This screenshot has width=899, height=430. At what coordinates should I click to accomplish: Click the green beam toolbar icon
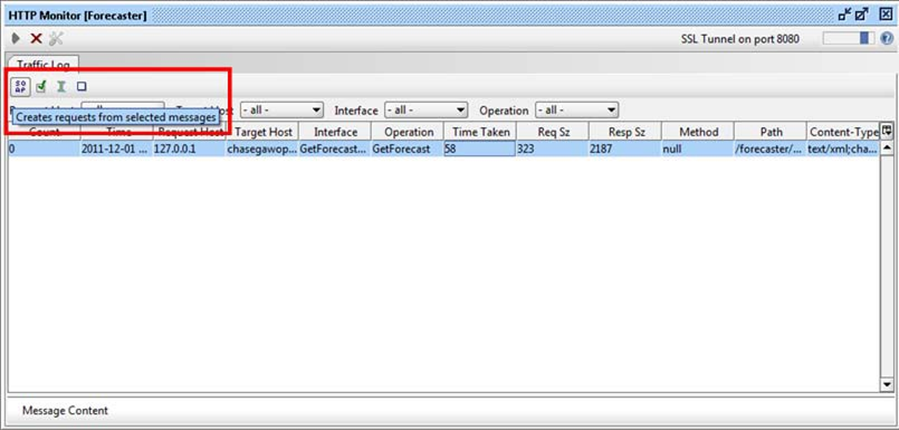point(61,87)
